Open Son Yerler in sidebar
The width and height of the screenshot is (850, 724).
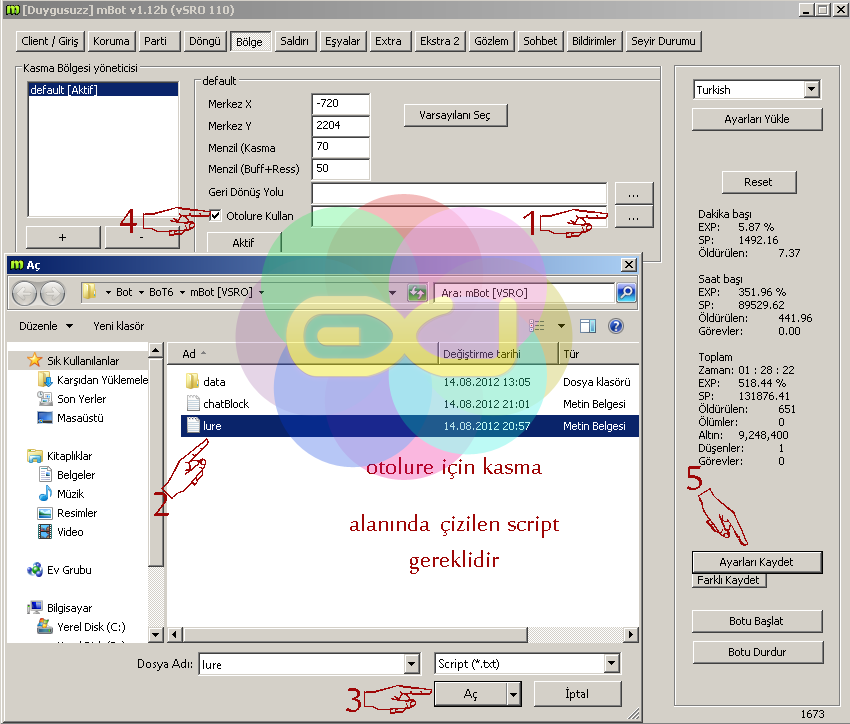(72, 399)
